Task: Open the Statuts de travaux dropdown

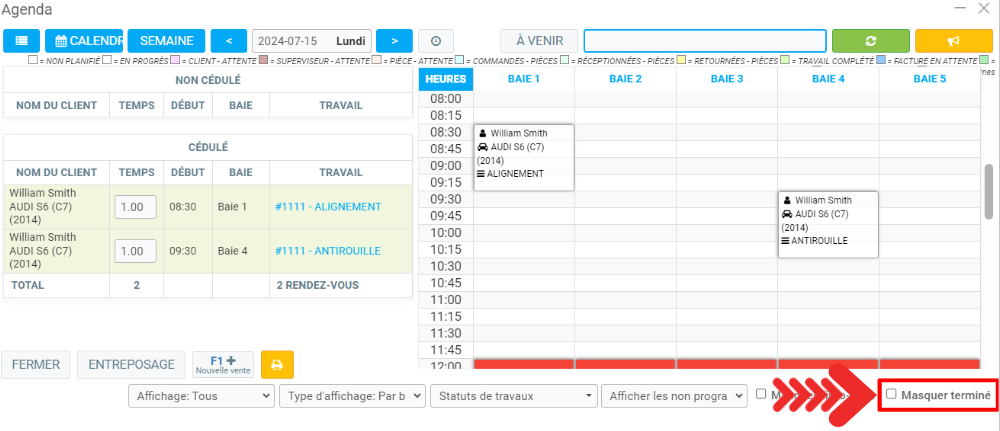Action: 513,396
